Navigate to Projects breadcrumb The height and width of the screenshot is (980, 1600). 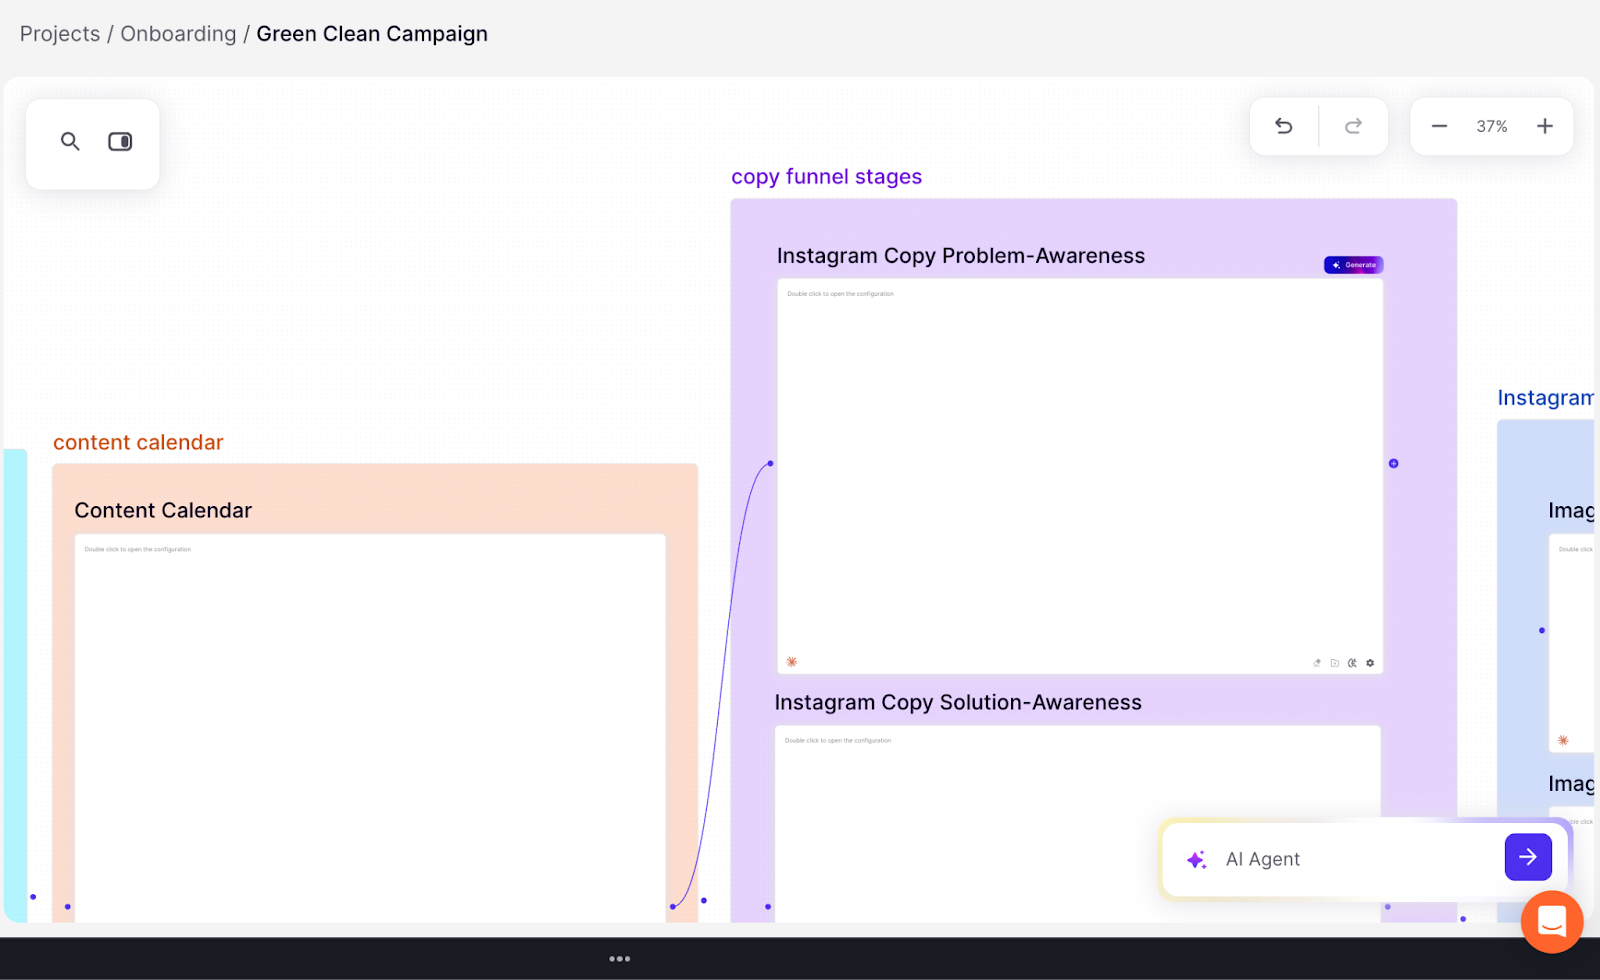click(60, 34)
